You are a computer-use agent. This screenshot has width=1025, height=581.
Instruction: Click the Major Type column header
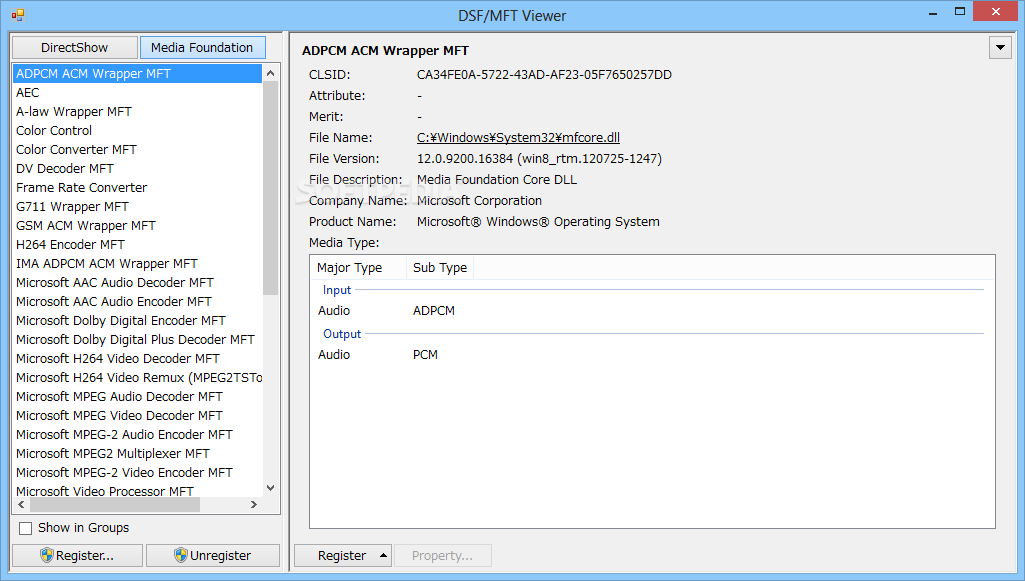[x=358, y=268]
